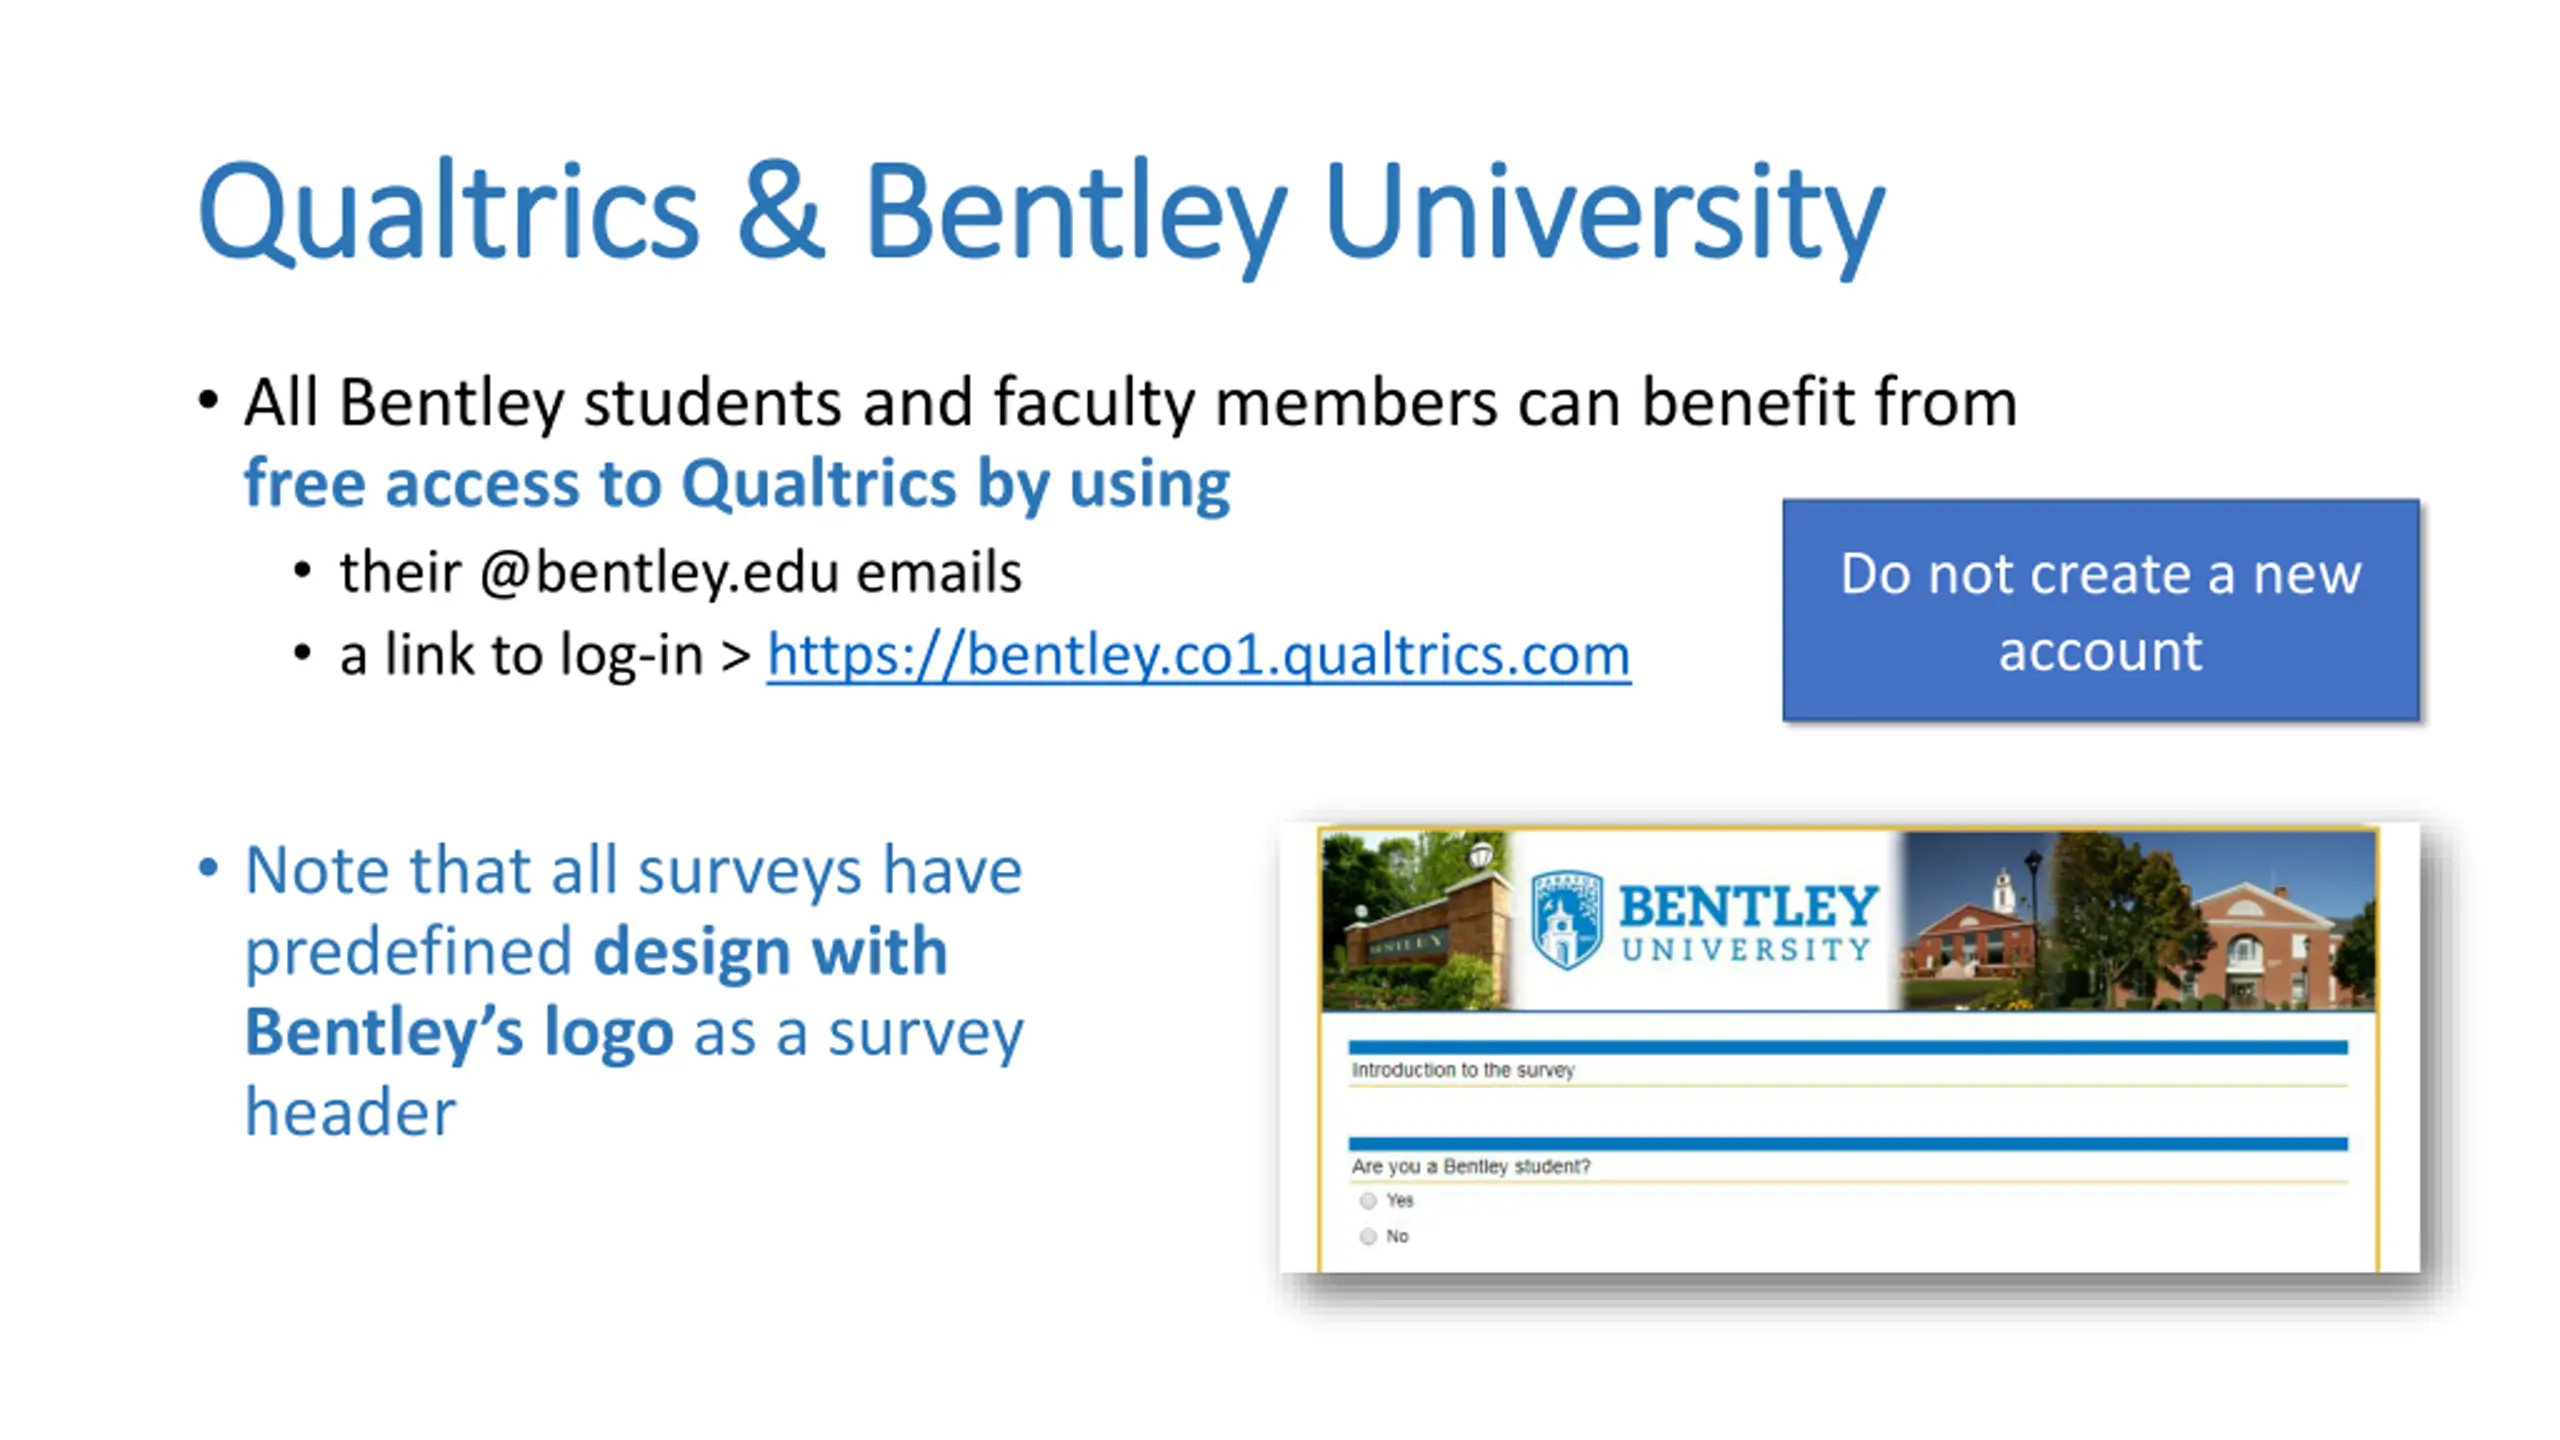Click the BENTLEY UNIVERSITY wordmark in header

click(x=1748, y=922)
